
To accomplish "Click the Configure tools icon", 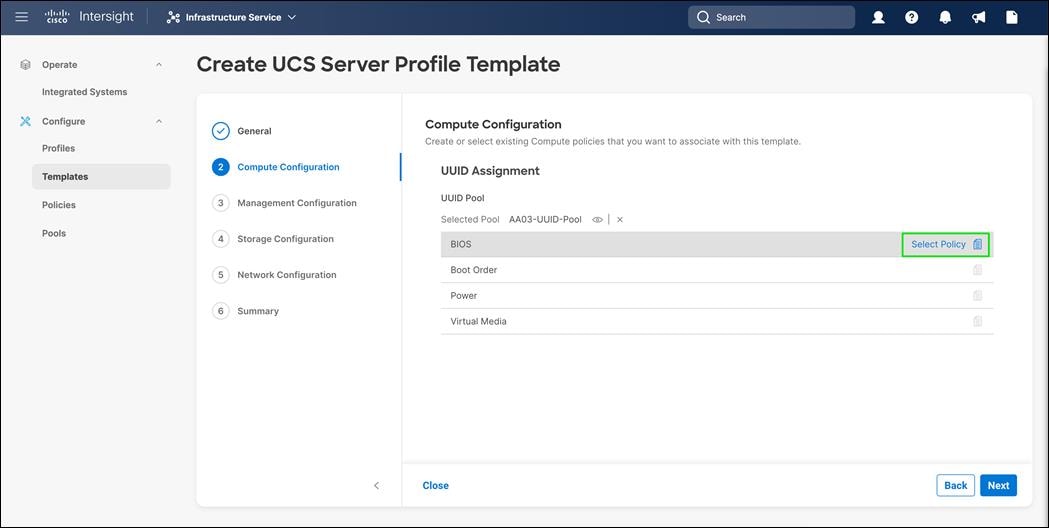I will 25,121.
